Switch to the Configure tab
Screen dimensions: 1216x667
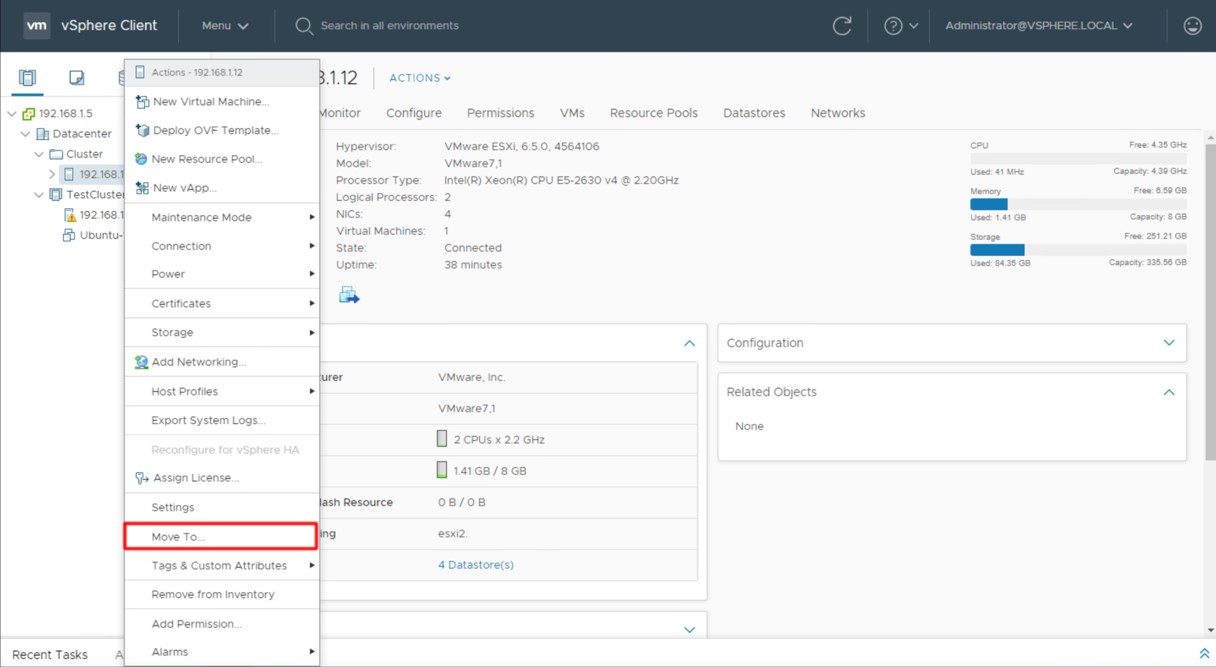(414, 113)
